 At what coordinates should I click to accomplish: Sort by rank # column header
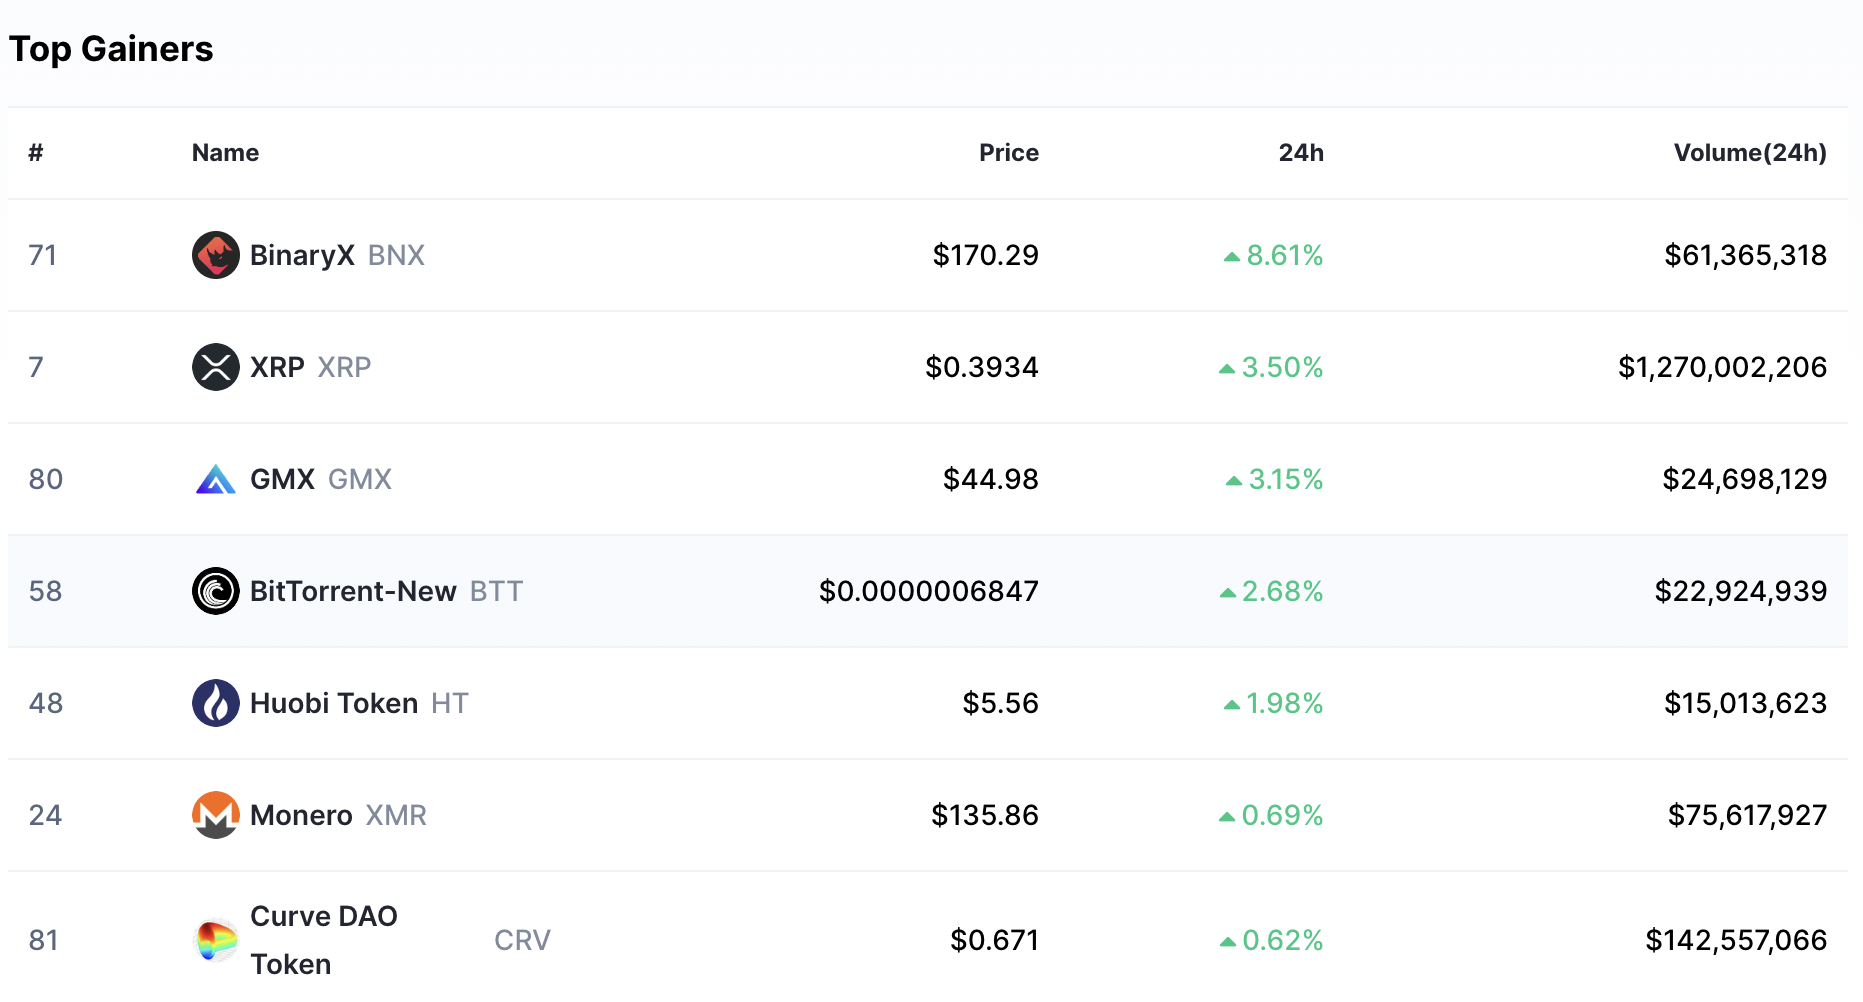pyautogui.click(x=36, y=153)
